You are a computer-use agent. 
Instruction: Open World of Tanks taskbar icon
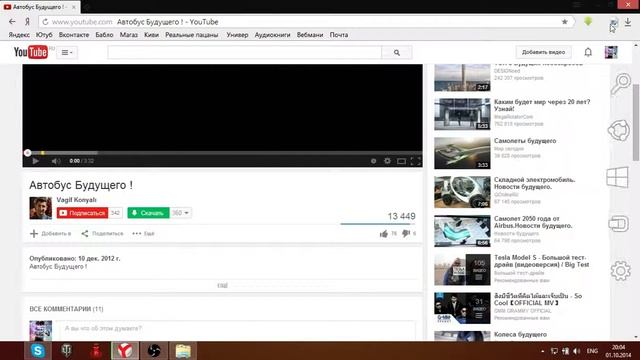point(67,351)
